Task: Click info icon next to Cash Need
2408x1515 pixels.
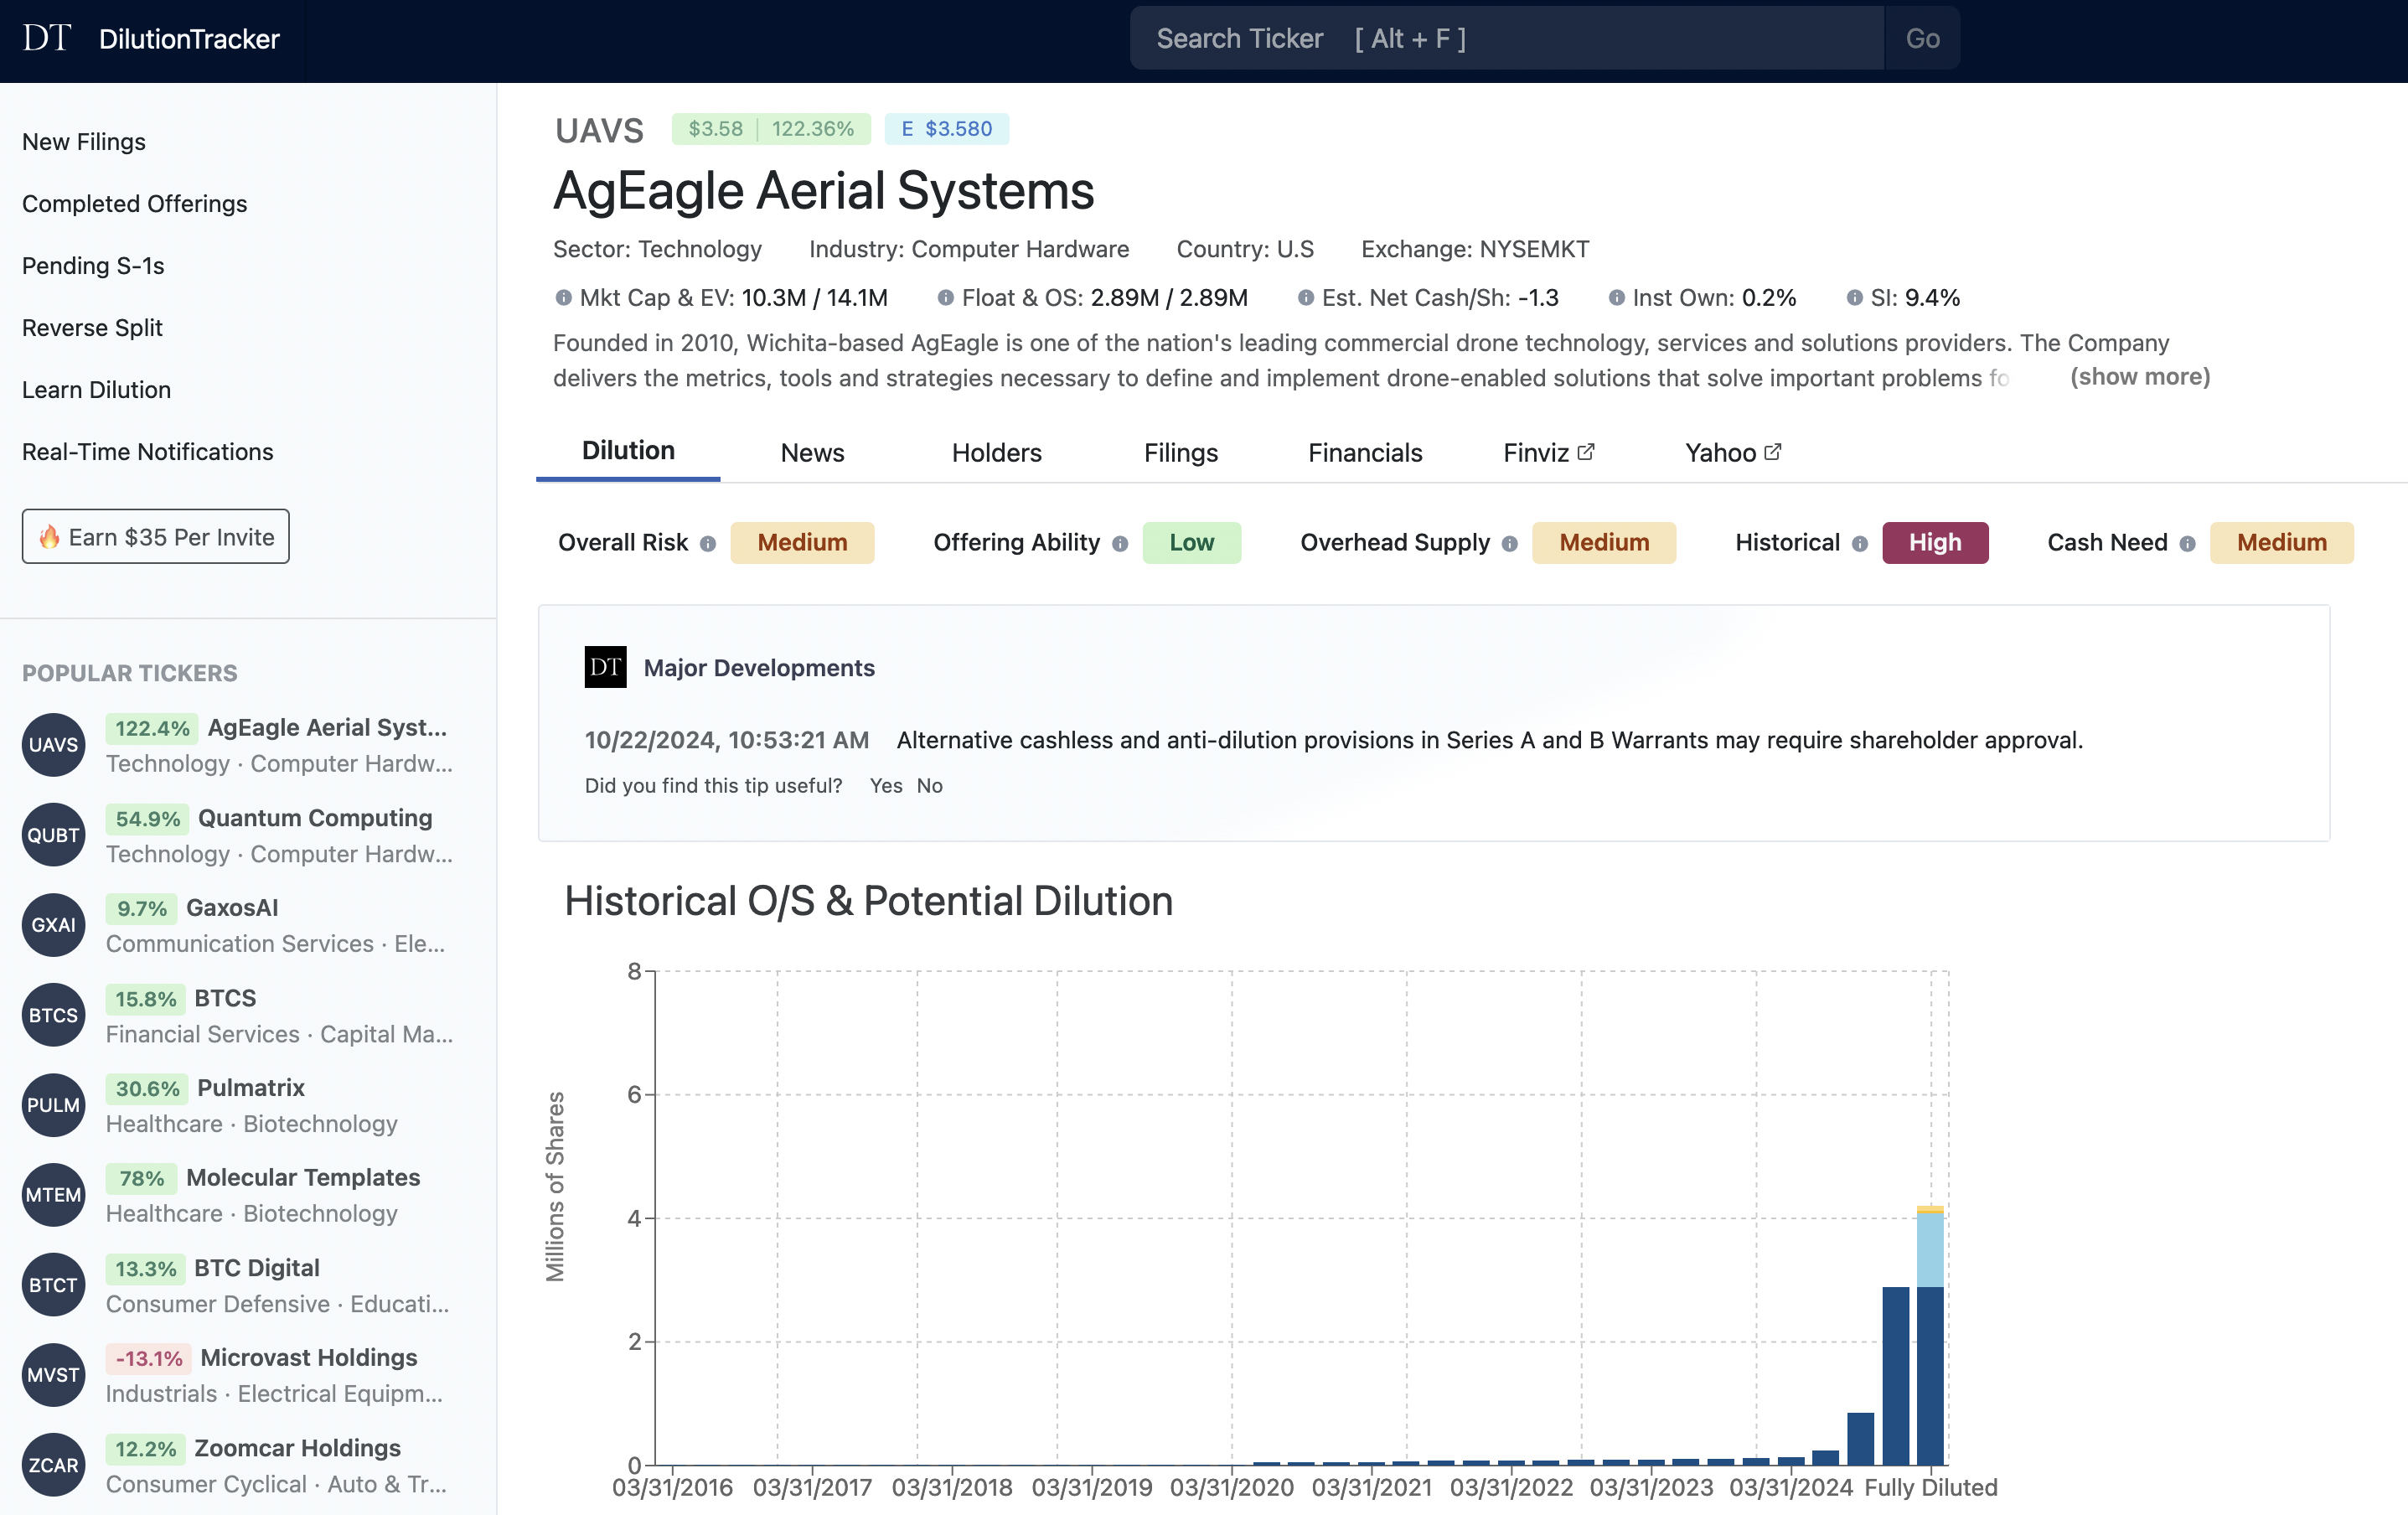Action: 2188,544
